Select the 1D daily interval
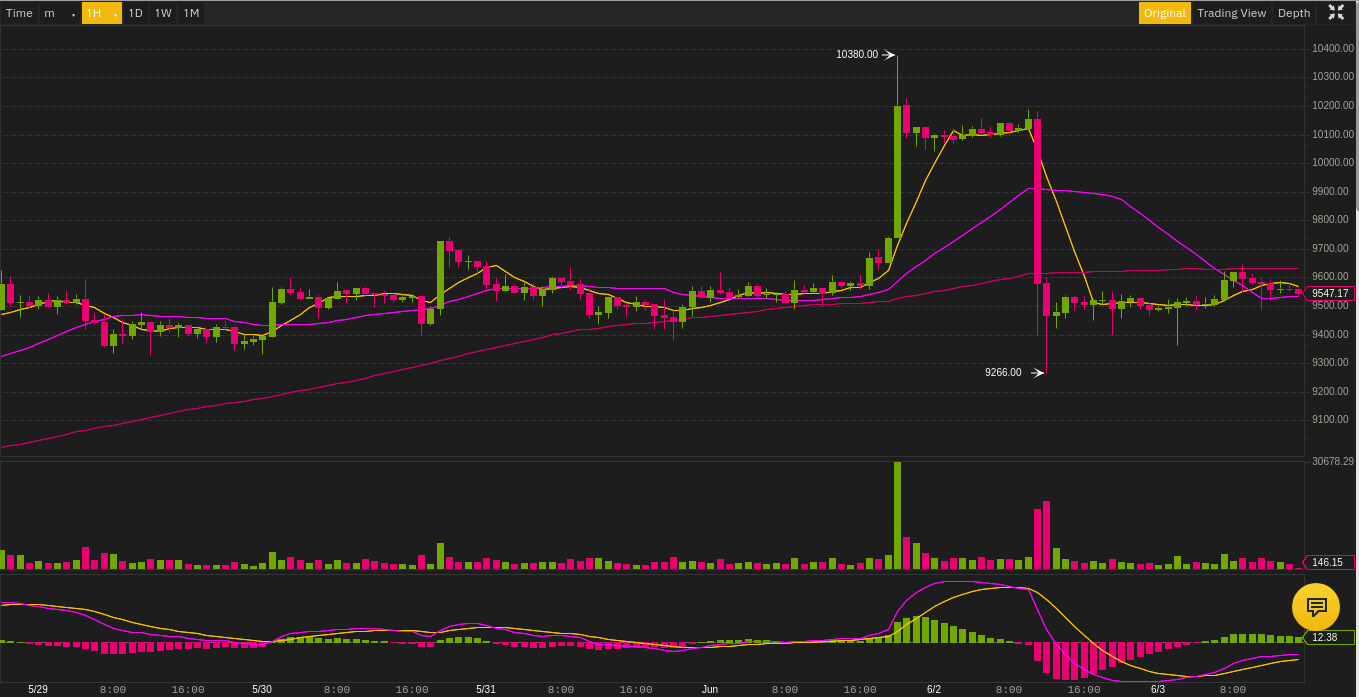 (x=136, y=13)
